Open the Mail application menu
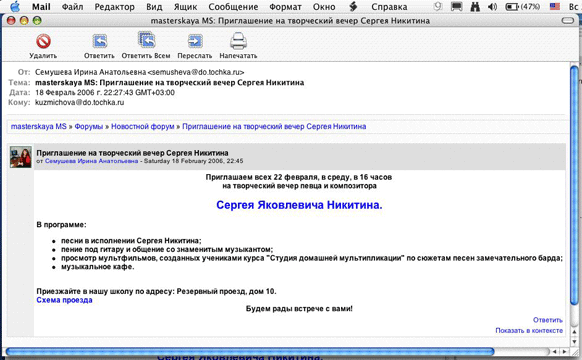This screenshot has width=582, height=360. pyautogui.click(x=41, y=7)
